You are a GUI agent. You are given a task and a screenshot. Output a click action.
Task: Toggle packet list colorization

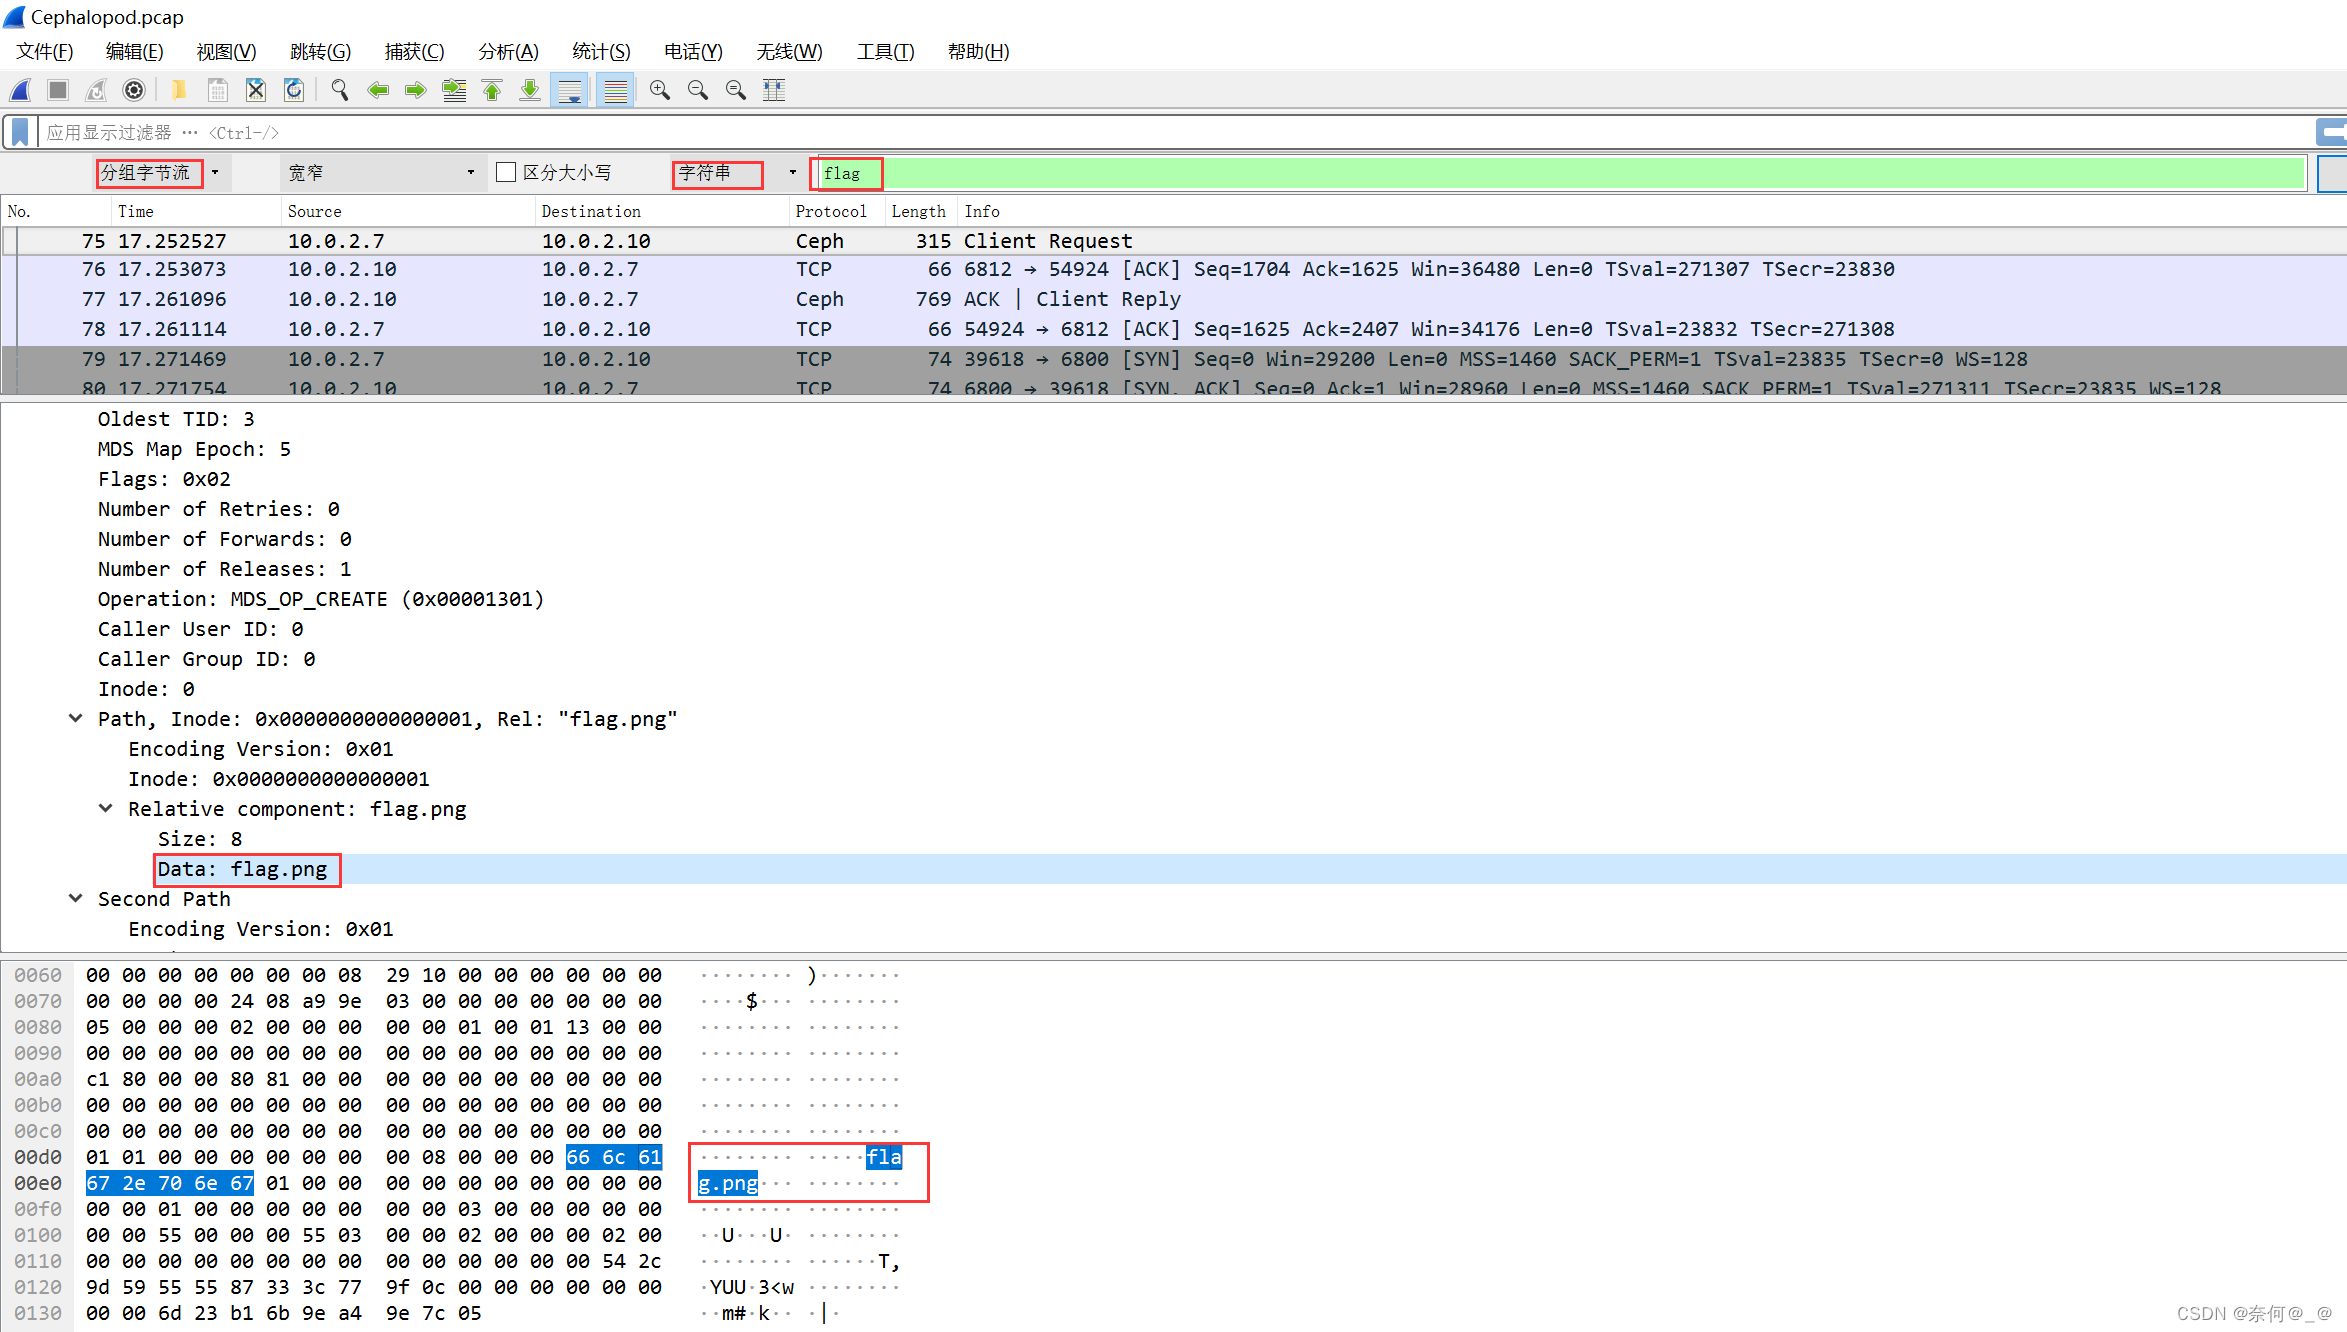[x=616, y=90]
